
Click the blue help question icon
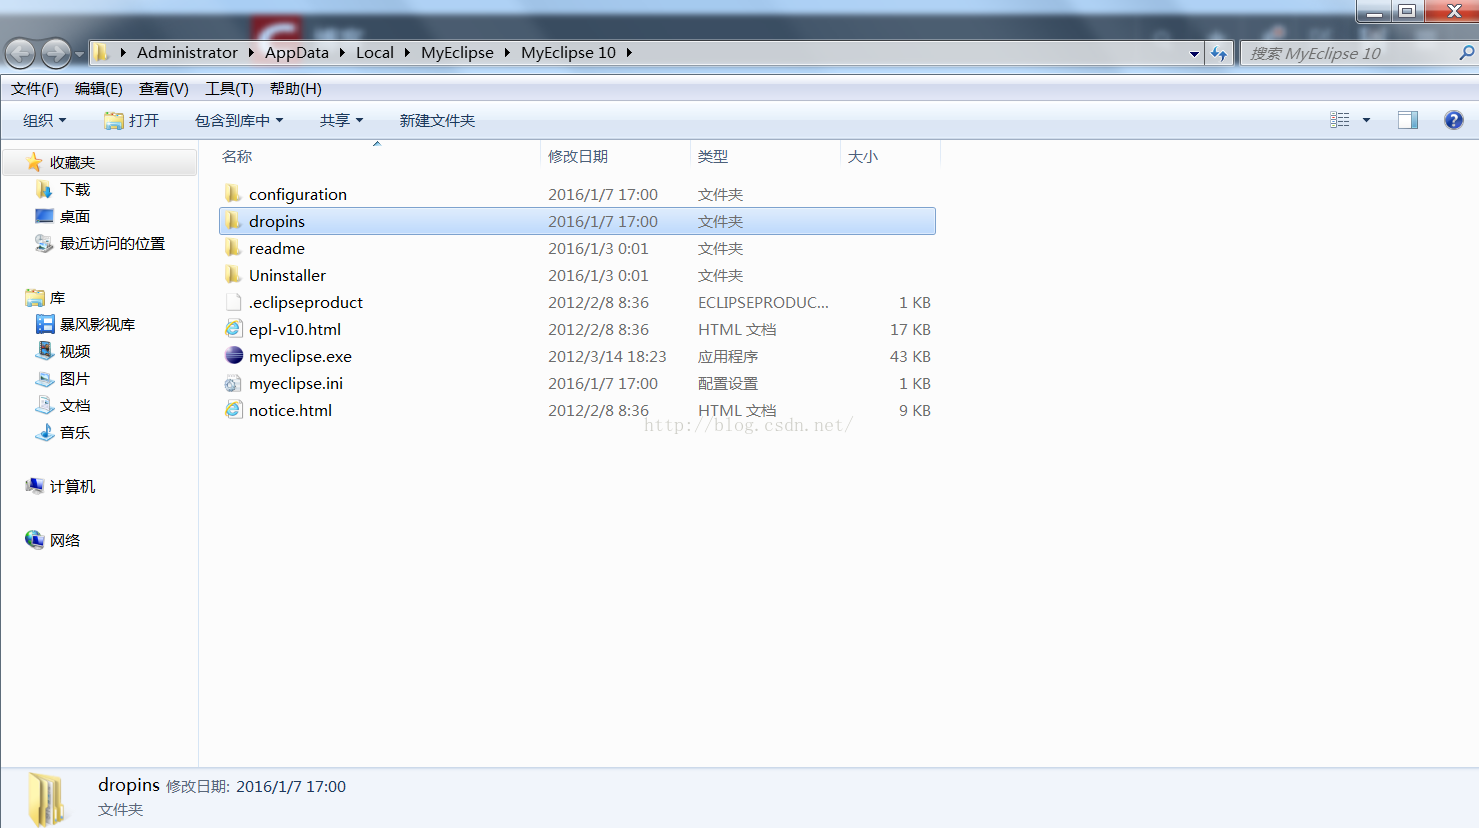(x=1454, y=120)
